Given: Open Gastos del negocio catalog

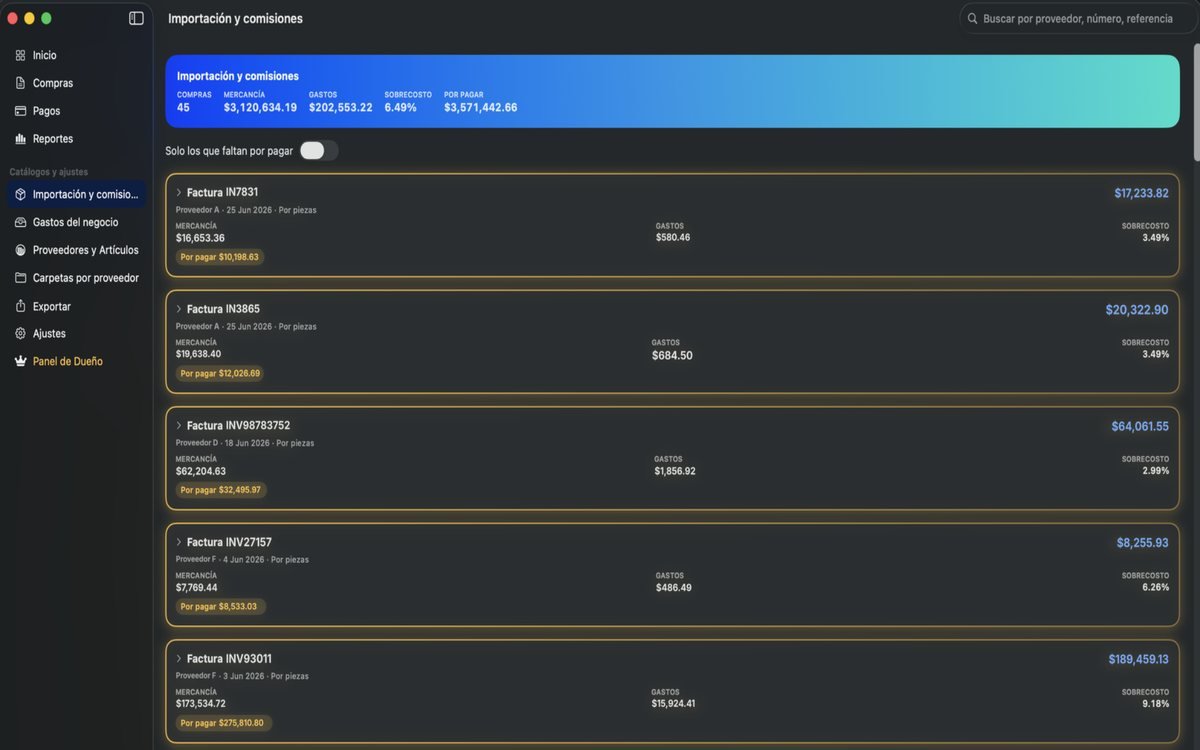Looking at the screenshot, I should pos(76,222).
